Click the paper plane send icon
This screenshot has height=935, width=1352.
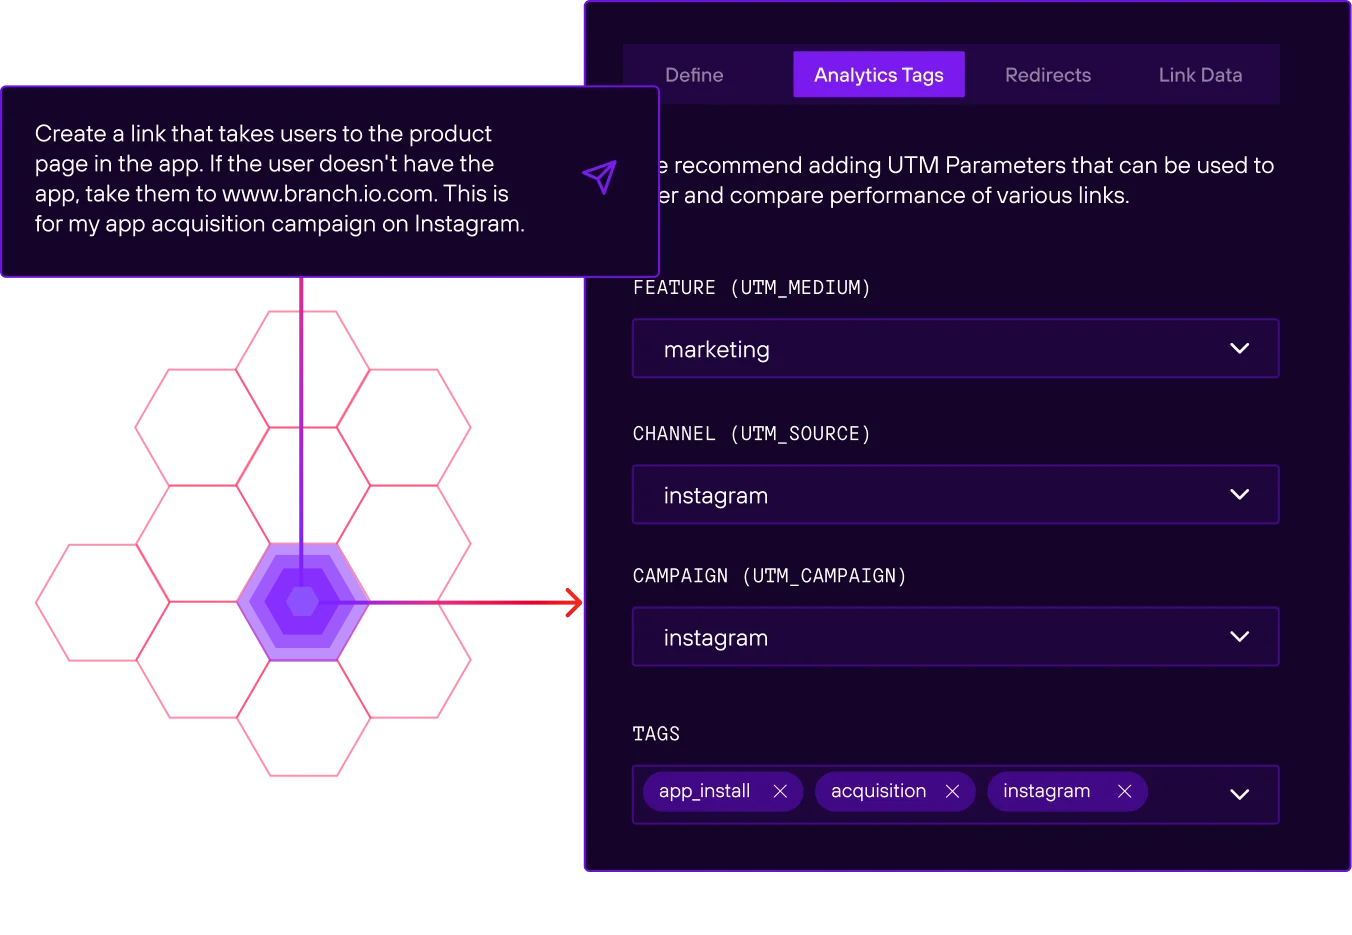click(x=598, y=177)
